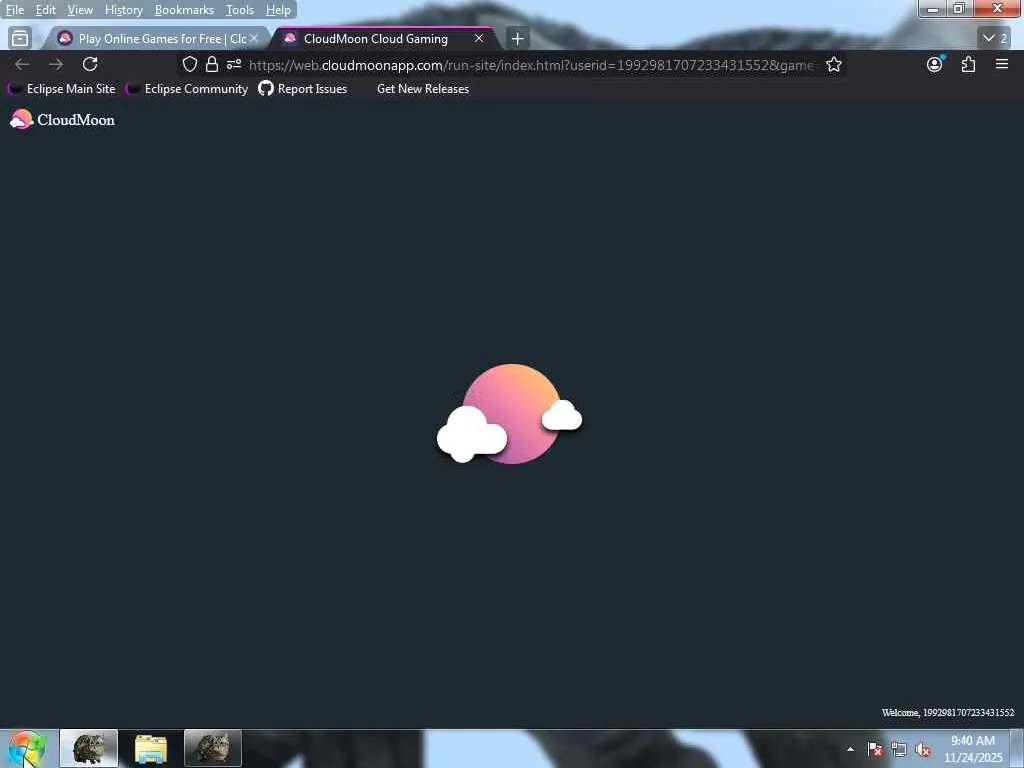
Task: Open the extensions puzzle icon
Action: (968, 64)
